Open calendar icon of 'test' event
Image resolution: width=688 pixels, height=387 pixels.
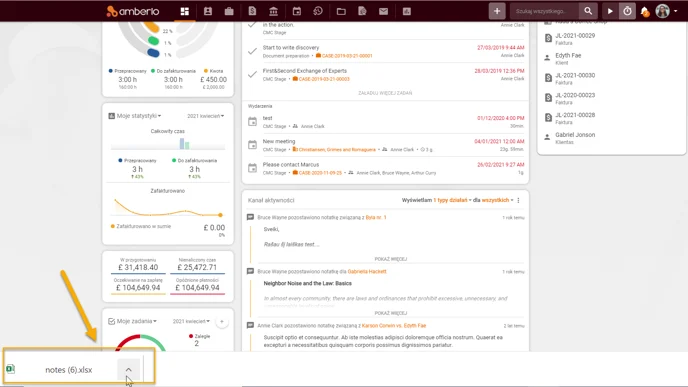coord(252,122)
